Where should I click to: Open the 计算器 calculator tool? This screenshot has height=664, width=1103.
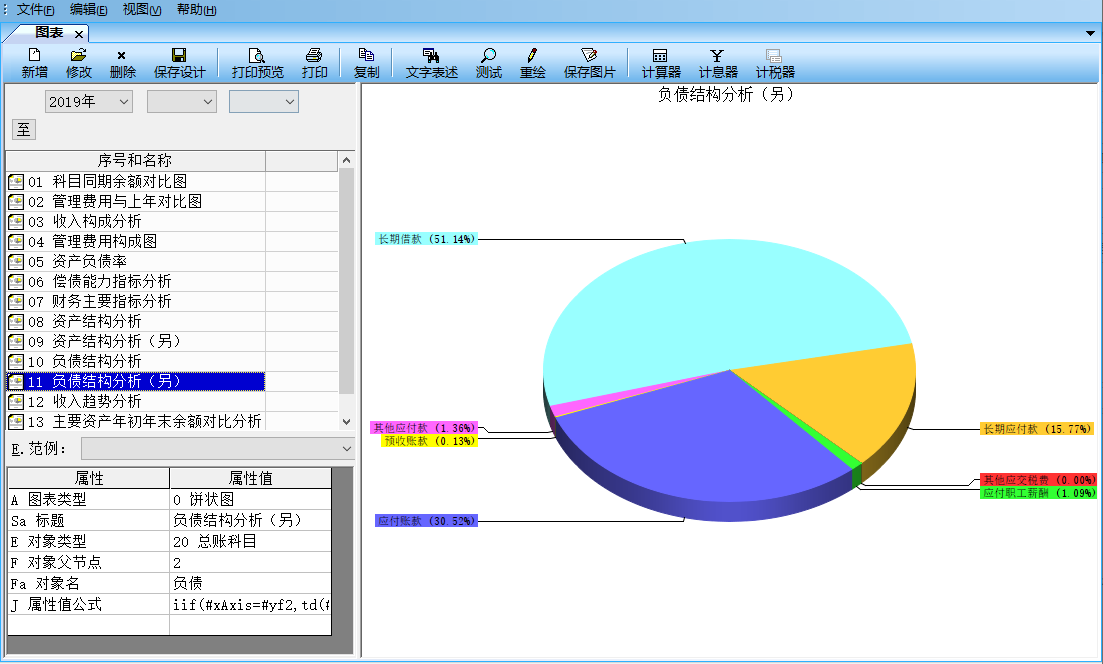point(660,55)
